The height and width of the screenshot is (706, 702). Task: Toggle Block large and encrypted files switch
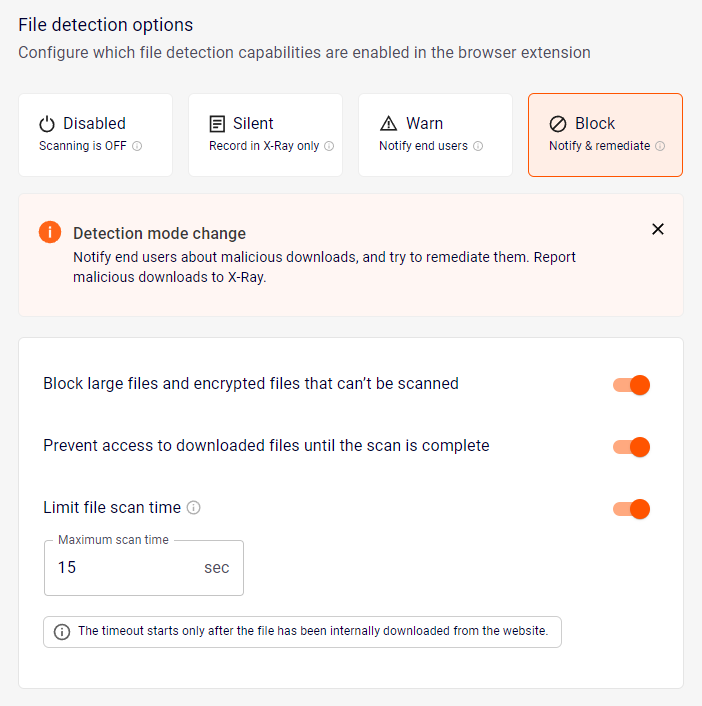[x=632, y=385]
